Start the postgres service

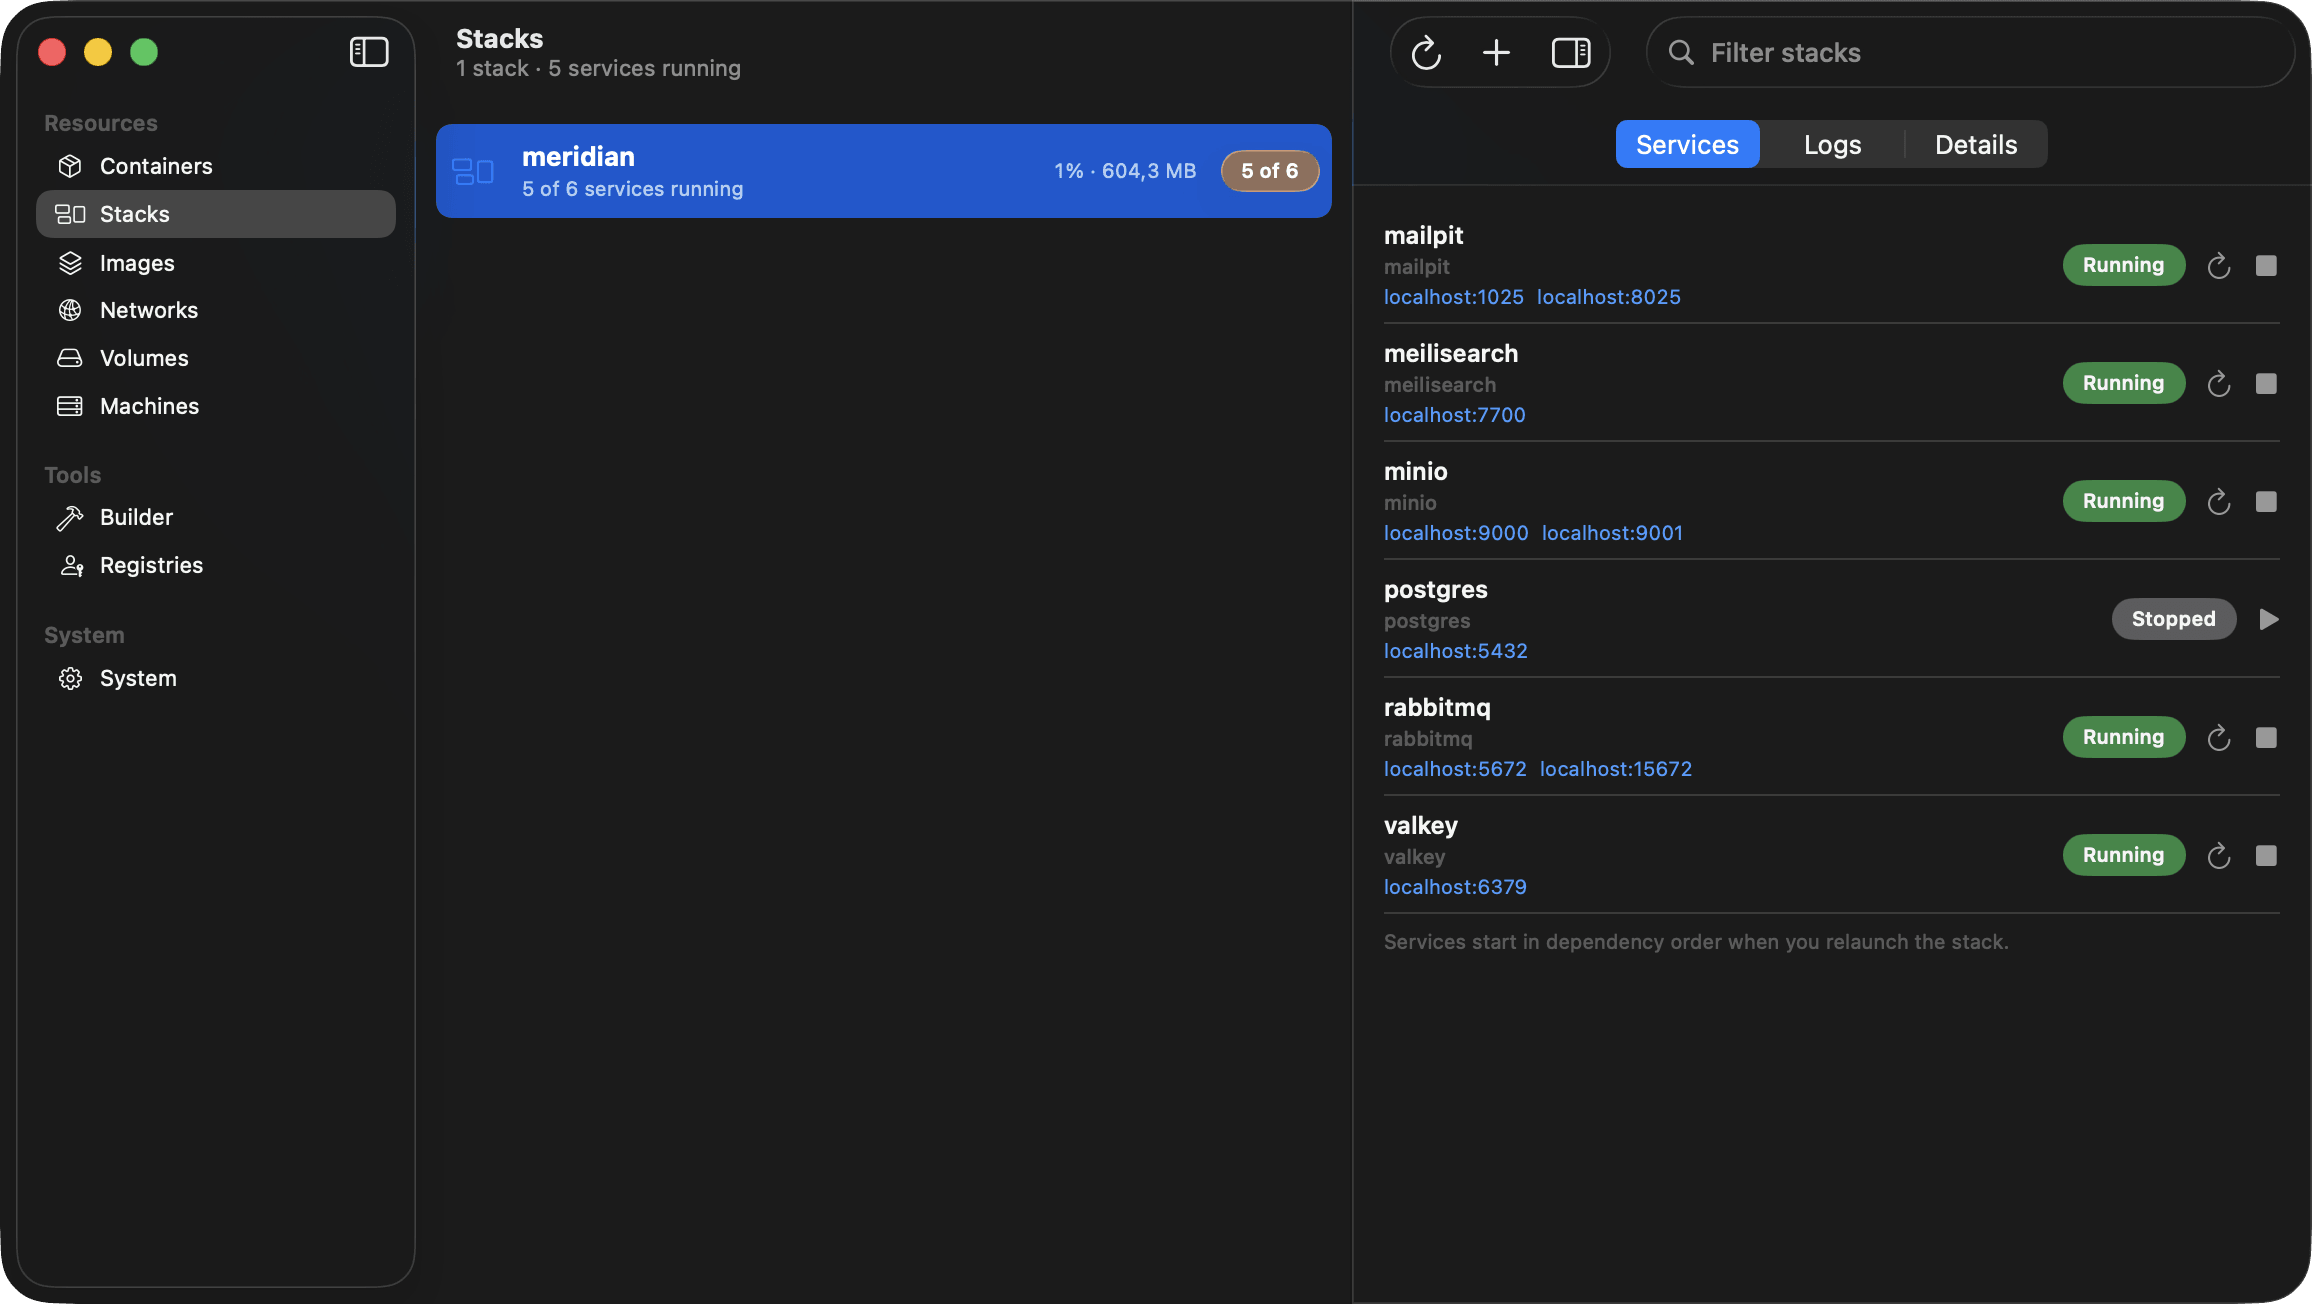click(x=2268, y=619)
